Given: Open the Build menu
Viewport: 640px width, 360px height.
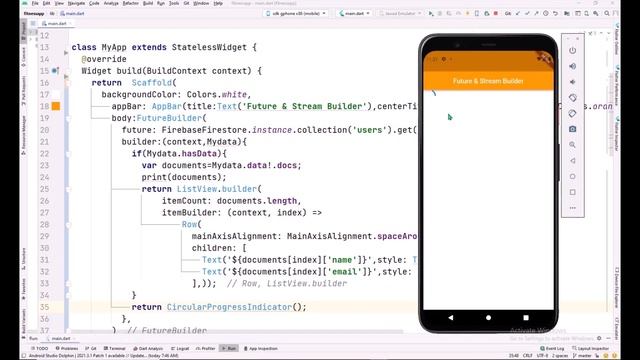Looking at the screenshot, I should [x=148, y=3].
